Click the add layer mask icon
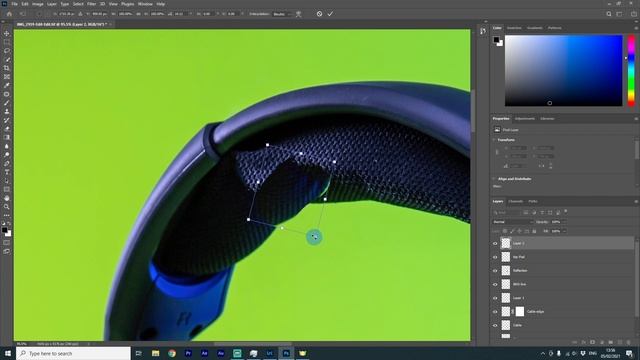 (x=593, y=342)
